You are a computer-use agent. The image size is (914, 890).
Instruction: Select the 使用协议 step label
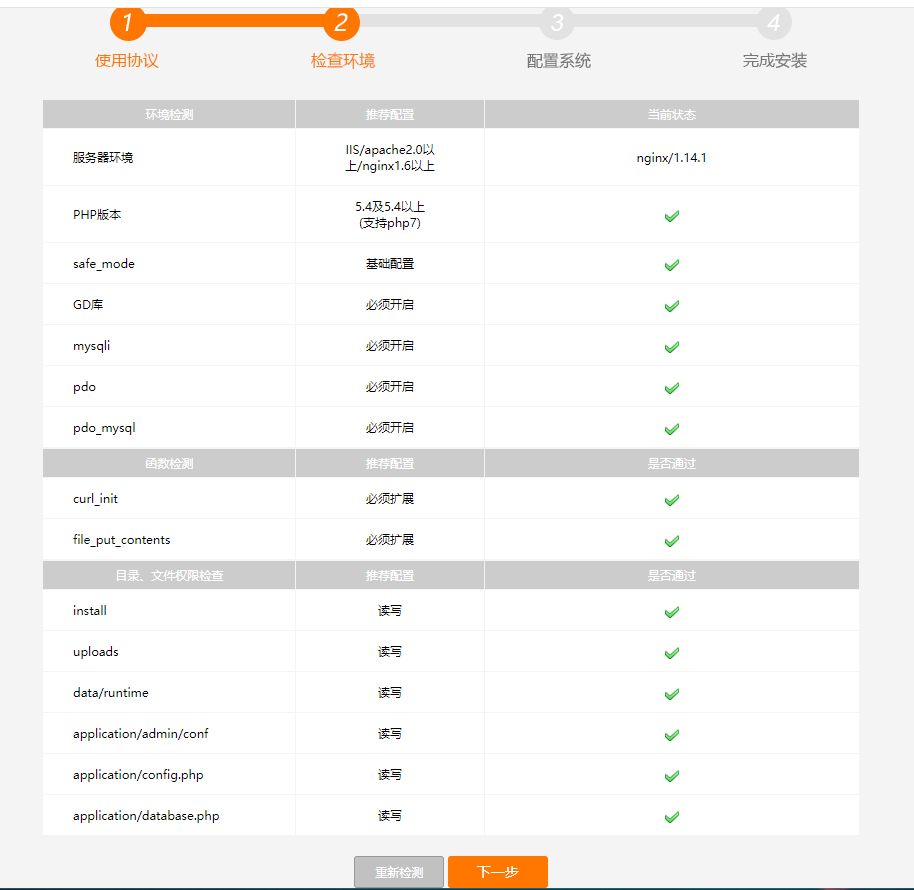[x=126, y=61]
